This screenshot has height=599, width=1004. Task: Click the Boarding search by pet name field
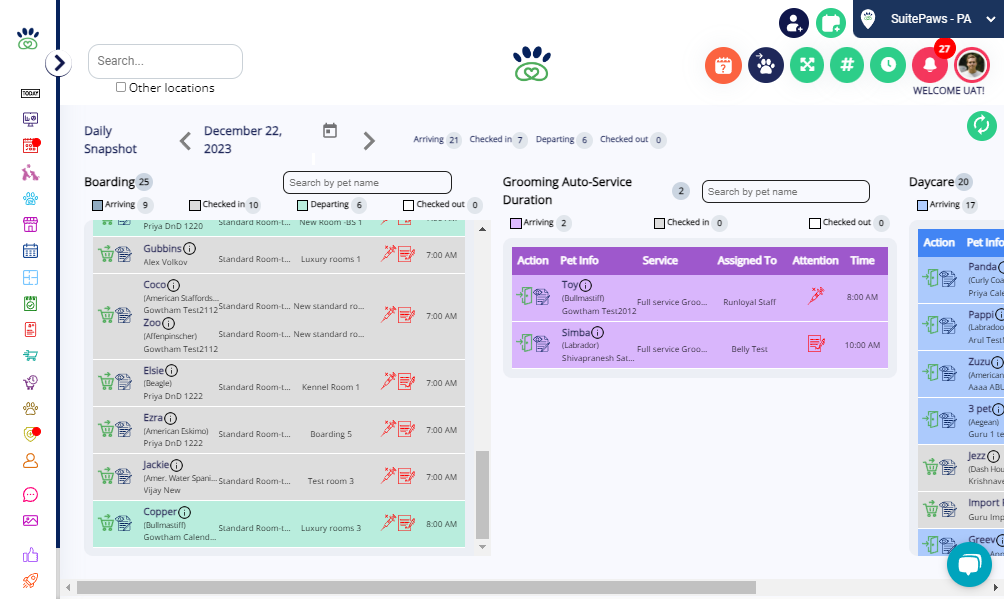(x=368, y=183)
